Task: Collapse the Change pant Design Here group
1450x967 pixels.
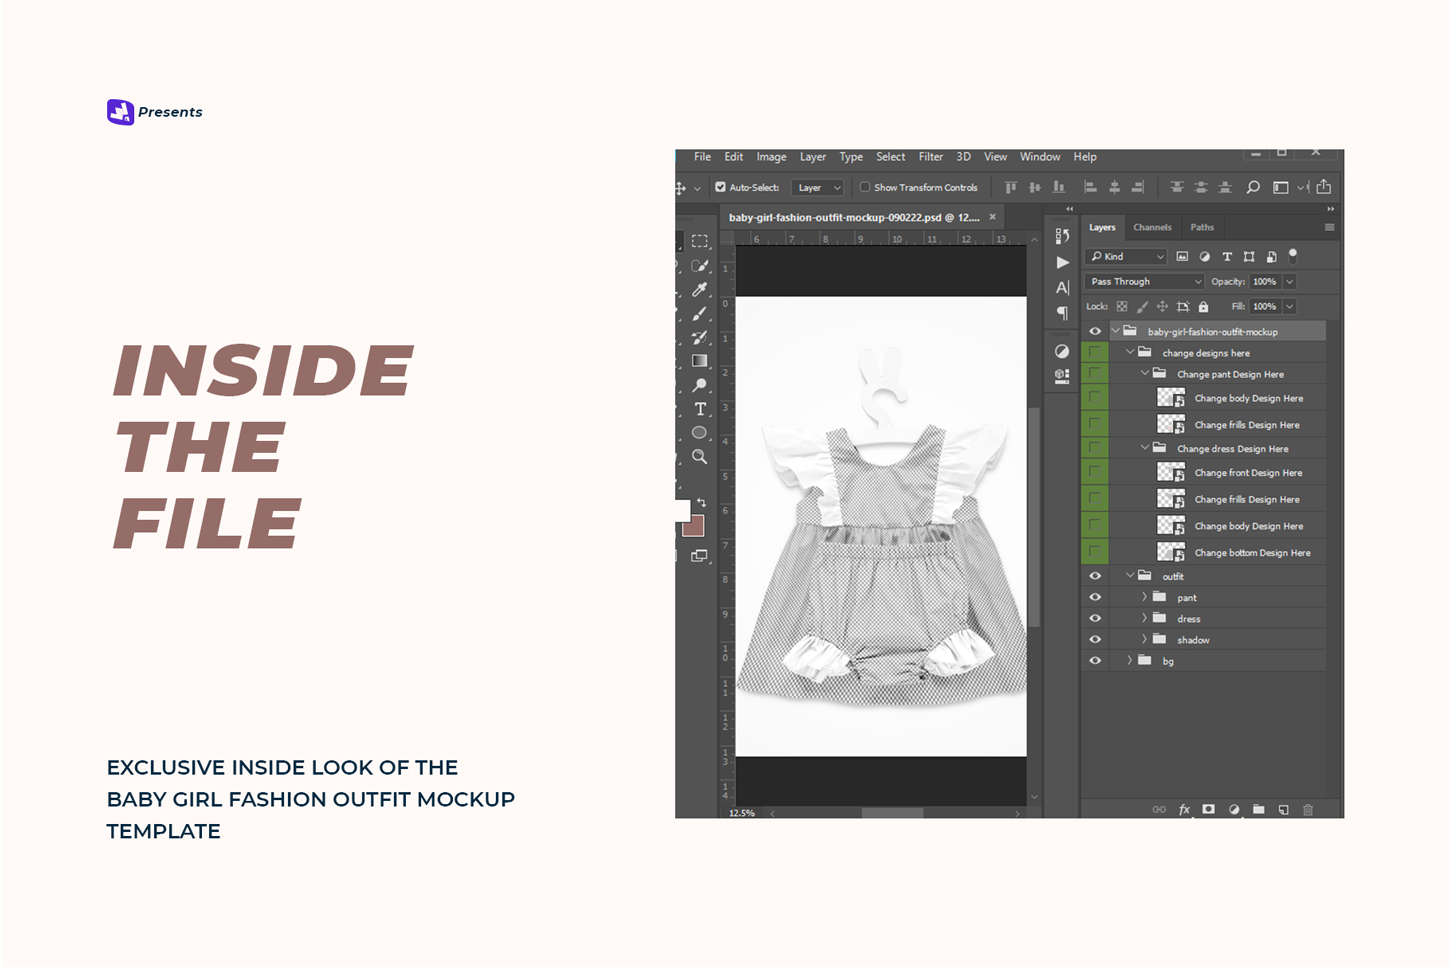Action: click(x=1144, y=374)
